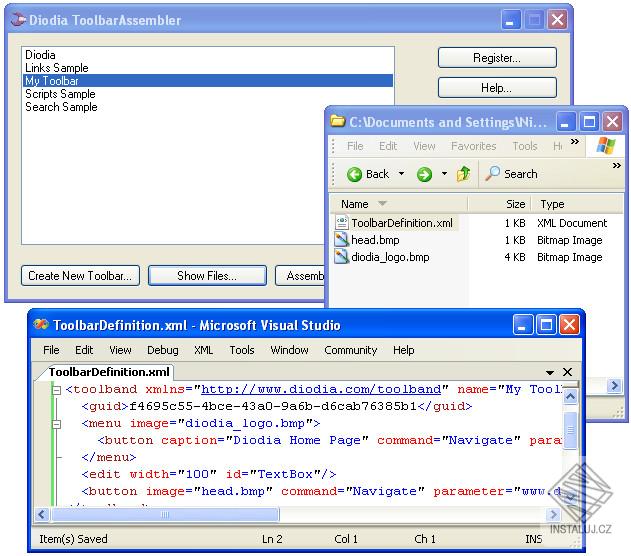Select the diodia_logo.bmp file icon

coord(341,257)
